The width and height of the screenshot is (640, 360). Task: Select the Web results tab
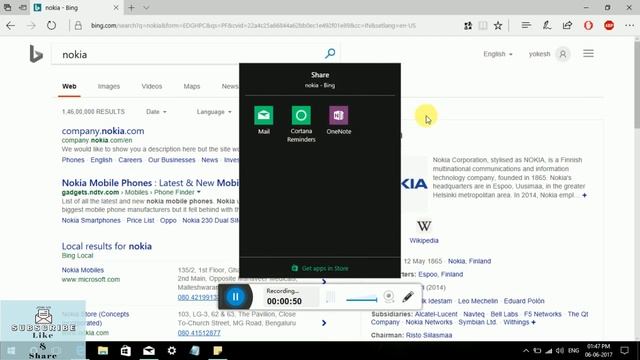[69, 86]
